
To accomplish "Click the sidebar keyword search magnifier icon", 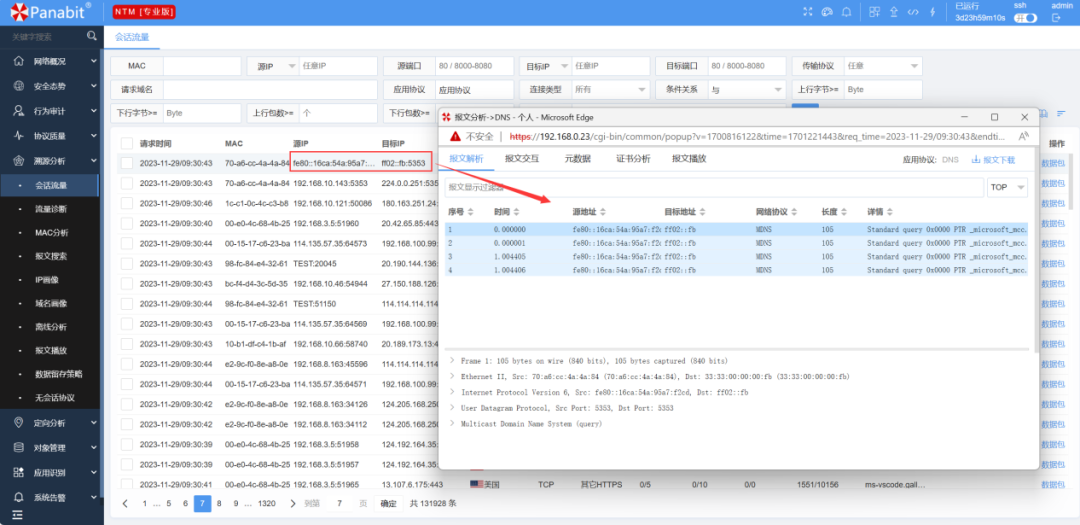I will click(x=92, y=36).
